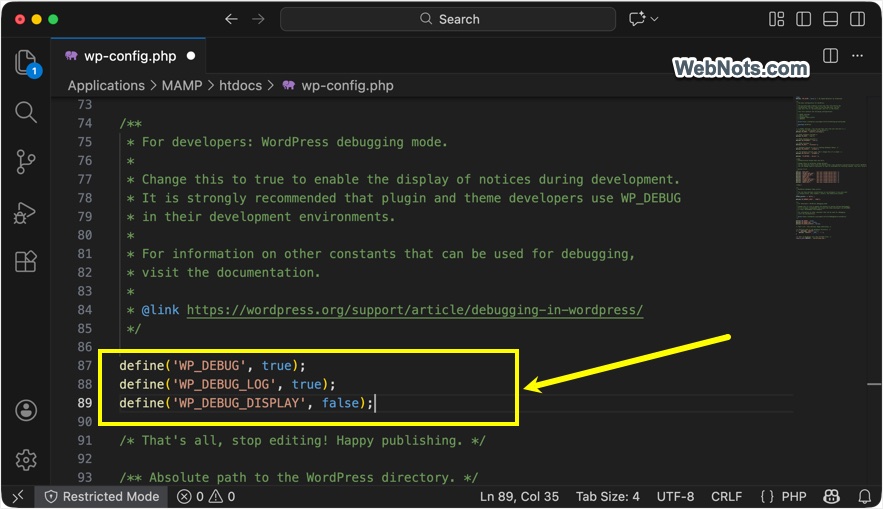
Task: Click Applications in the breadcrumb
Action: coord(106,86)
